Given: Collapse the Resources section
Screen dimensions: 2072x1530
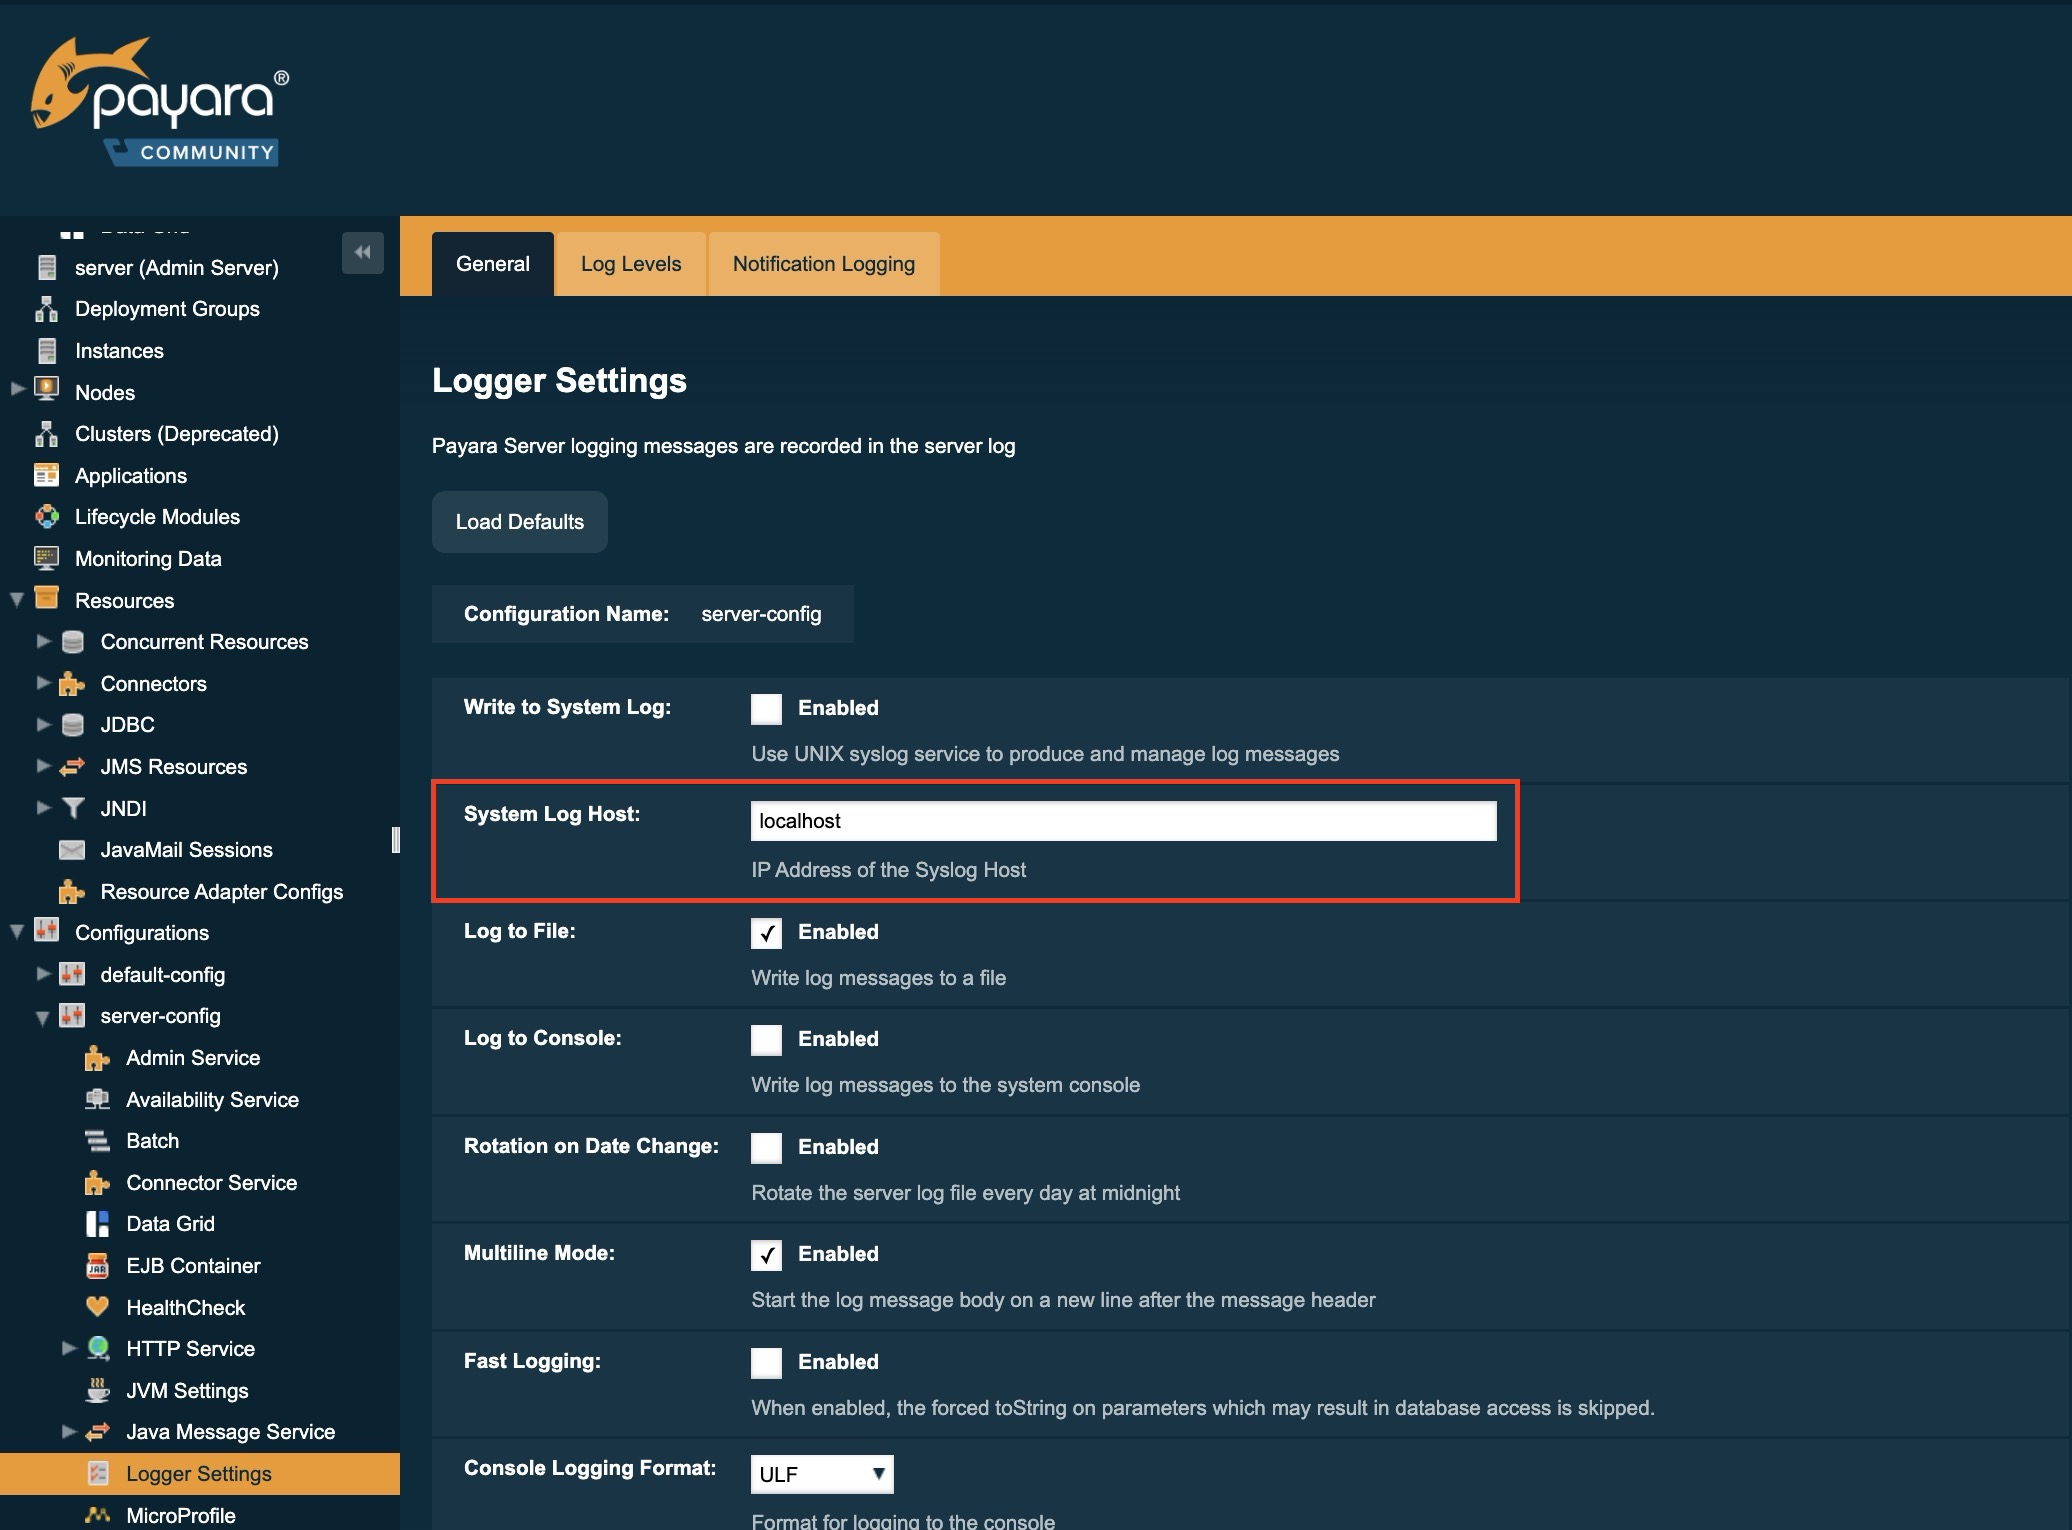Looking at the screenshot, I should [x=15, y=599].
